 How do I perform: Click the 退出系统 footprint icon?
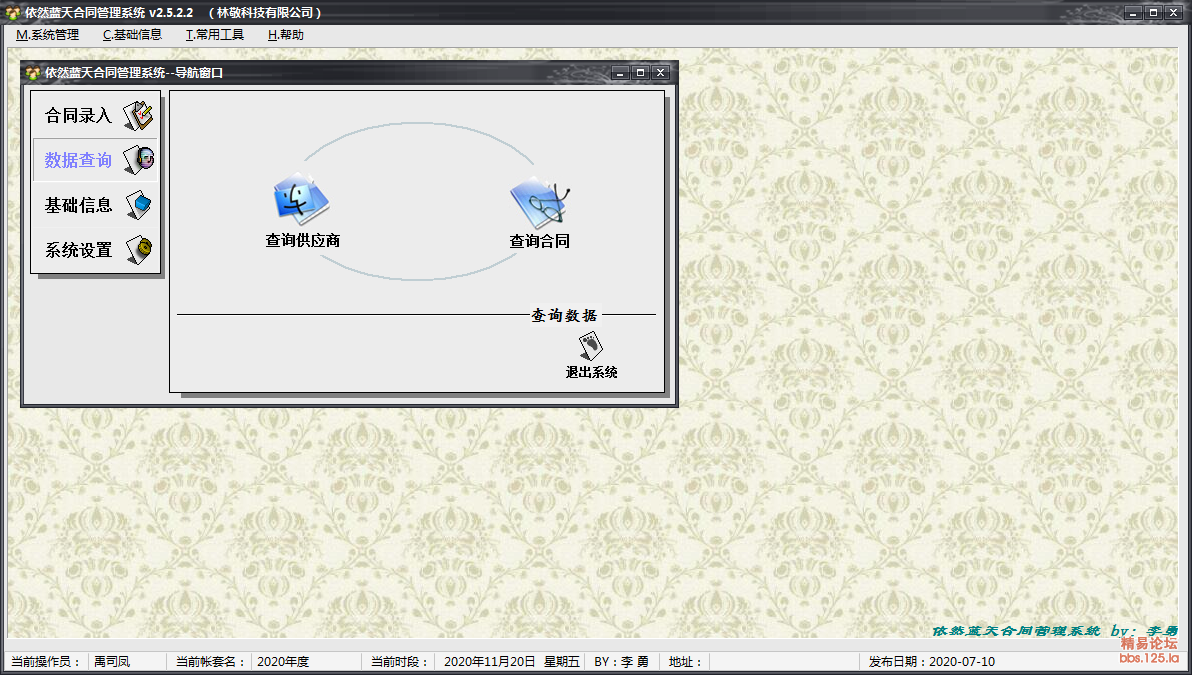click(591, 346)
